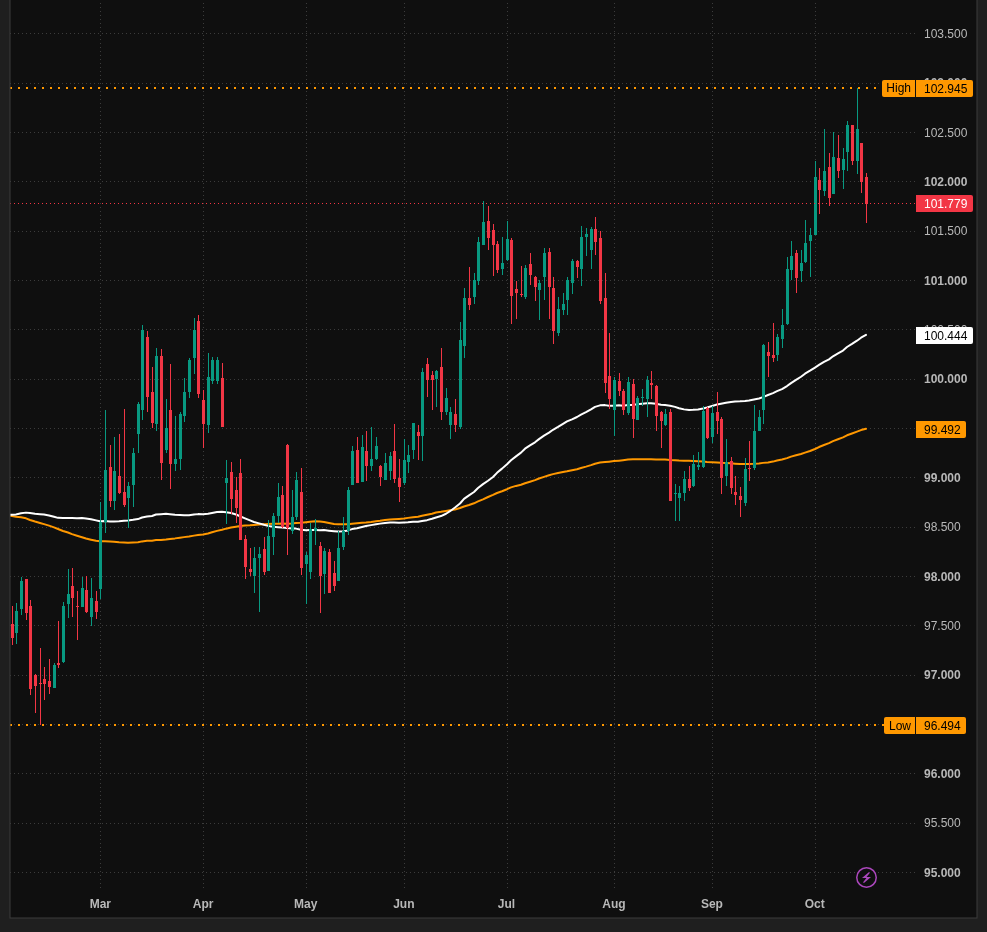Select the 96.494 low price value
This screenshot has width=987, height=932.
(x=941, y=726)
